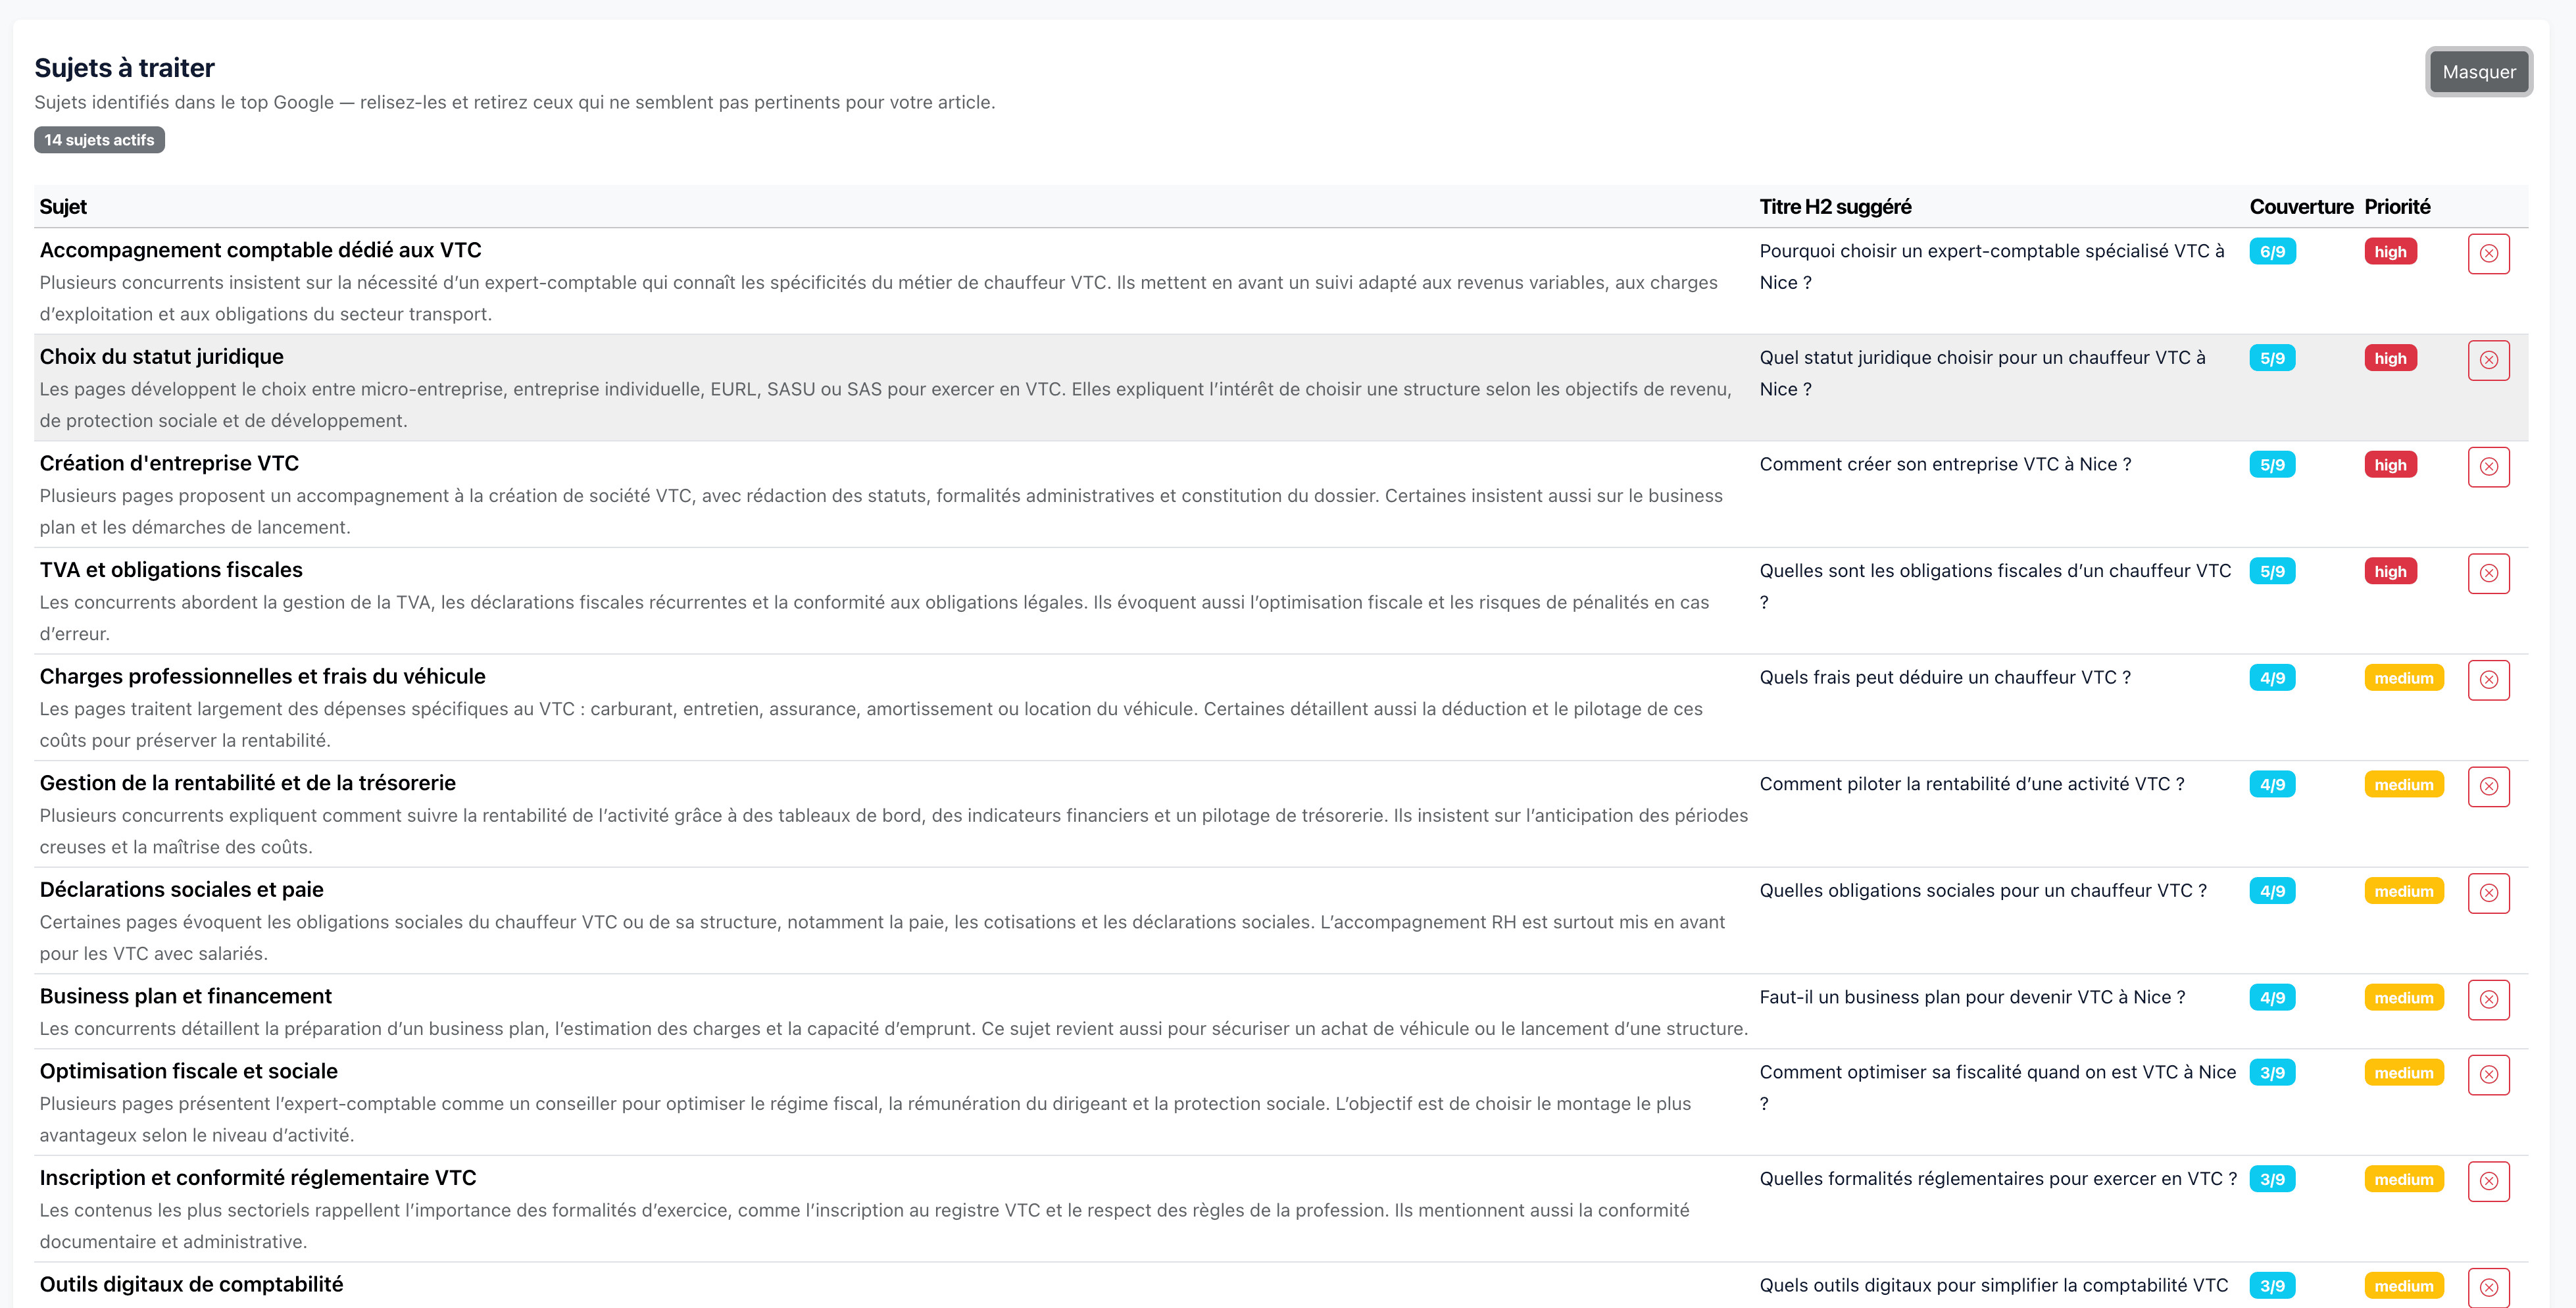The width and height of the screenshot is (2576, 1308).
Task: Remove 'Outils digitaux de comptabilité' subject
Action: (x=2488, y=1287)
